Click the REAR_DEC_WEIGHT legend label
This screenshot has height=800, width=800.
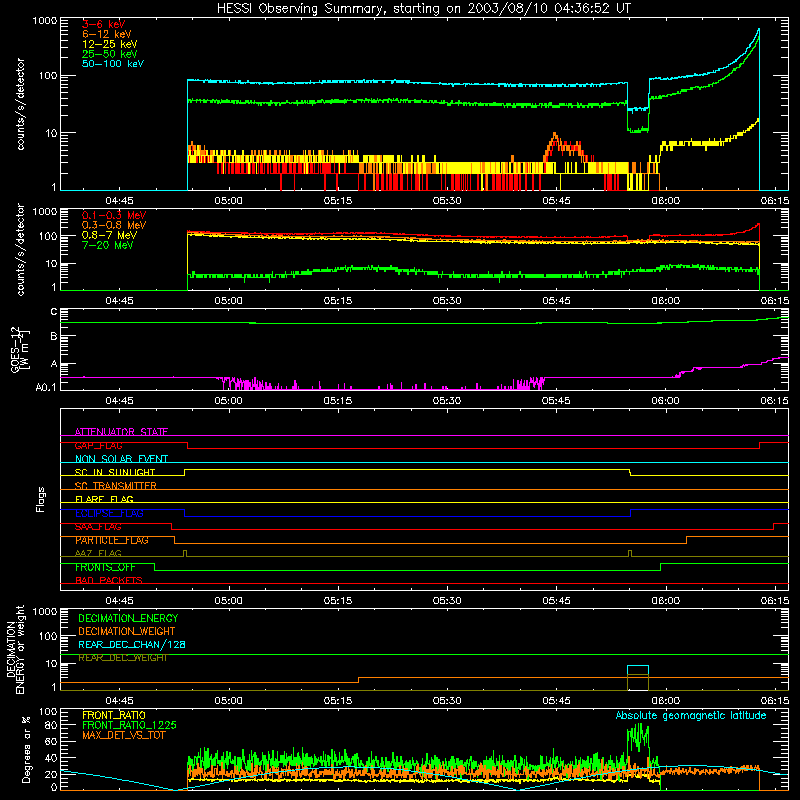(x=122, y=658)
